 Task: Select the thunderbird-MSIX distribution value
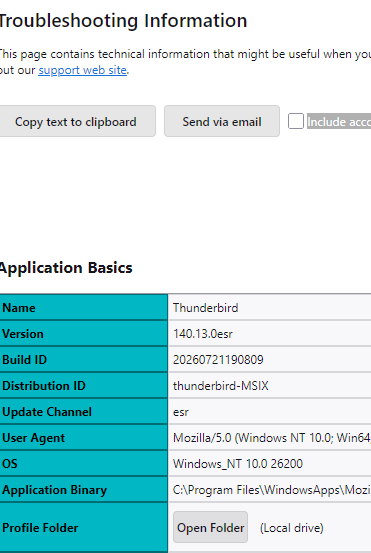[220, 385]
